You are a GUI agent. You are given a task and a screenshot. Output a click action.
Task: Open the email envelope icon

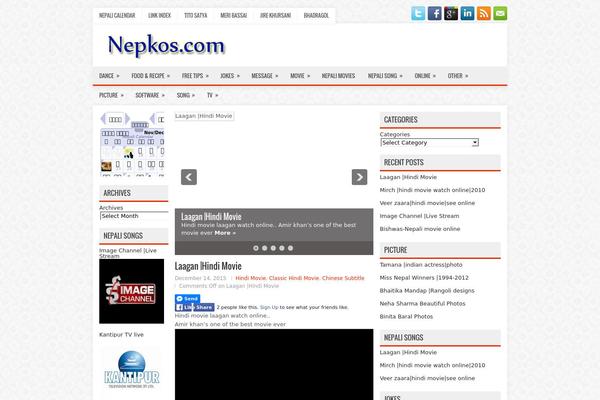click(x=500, y=13)
